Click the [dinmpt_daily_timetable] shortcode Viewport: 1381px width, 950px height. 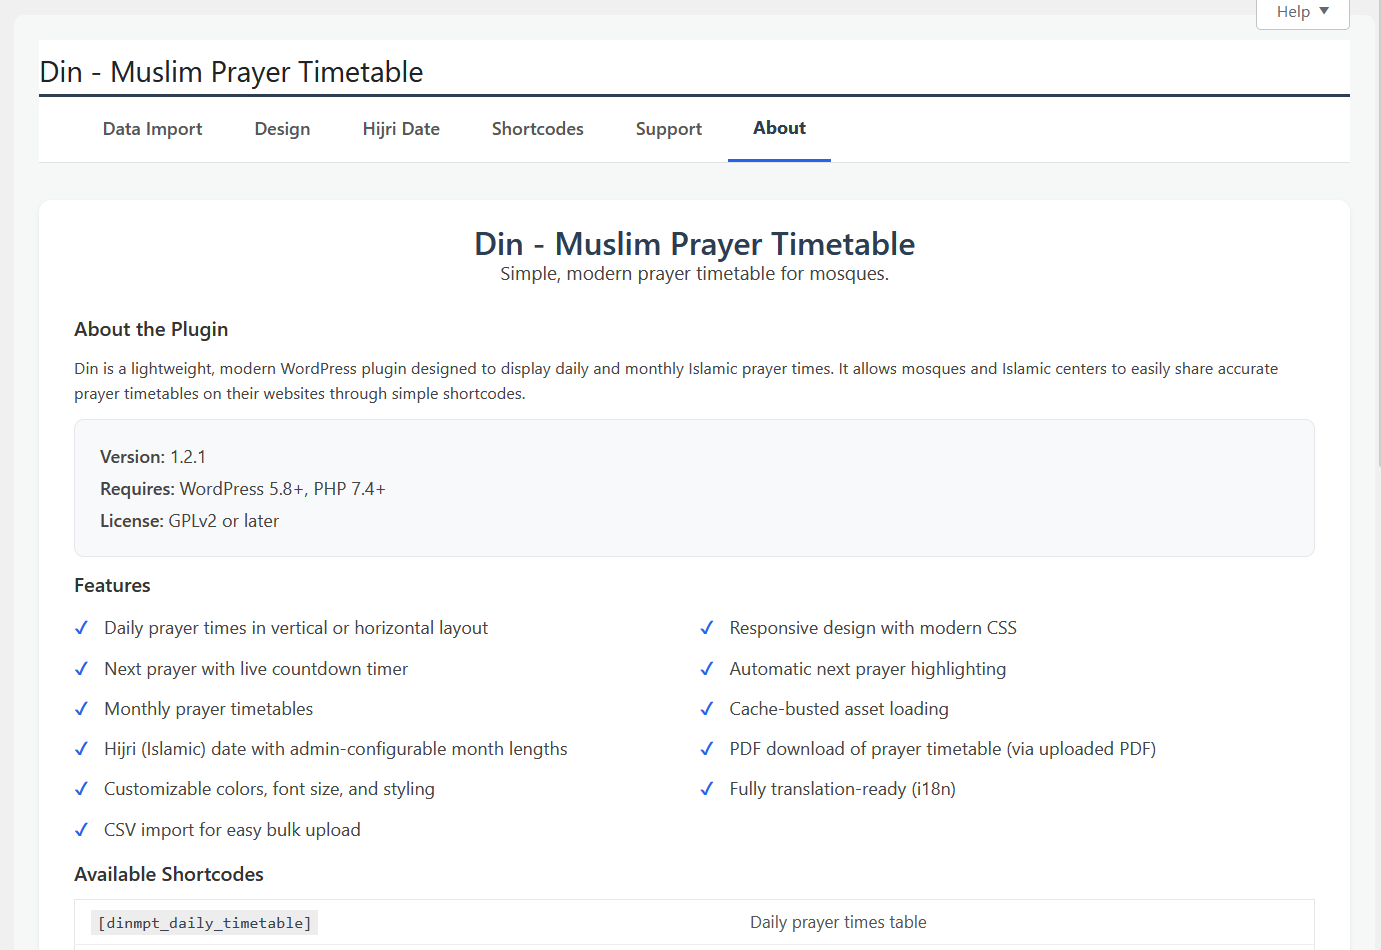tap(204, 923)
